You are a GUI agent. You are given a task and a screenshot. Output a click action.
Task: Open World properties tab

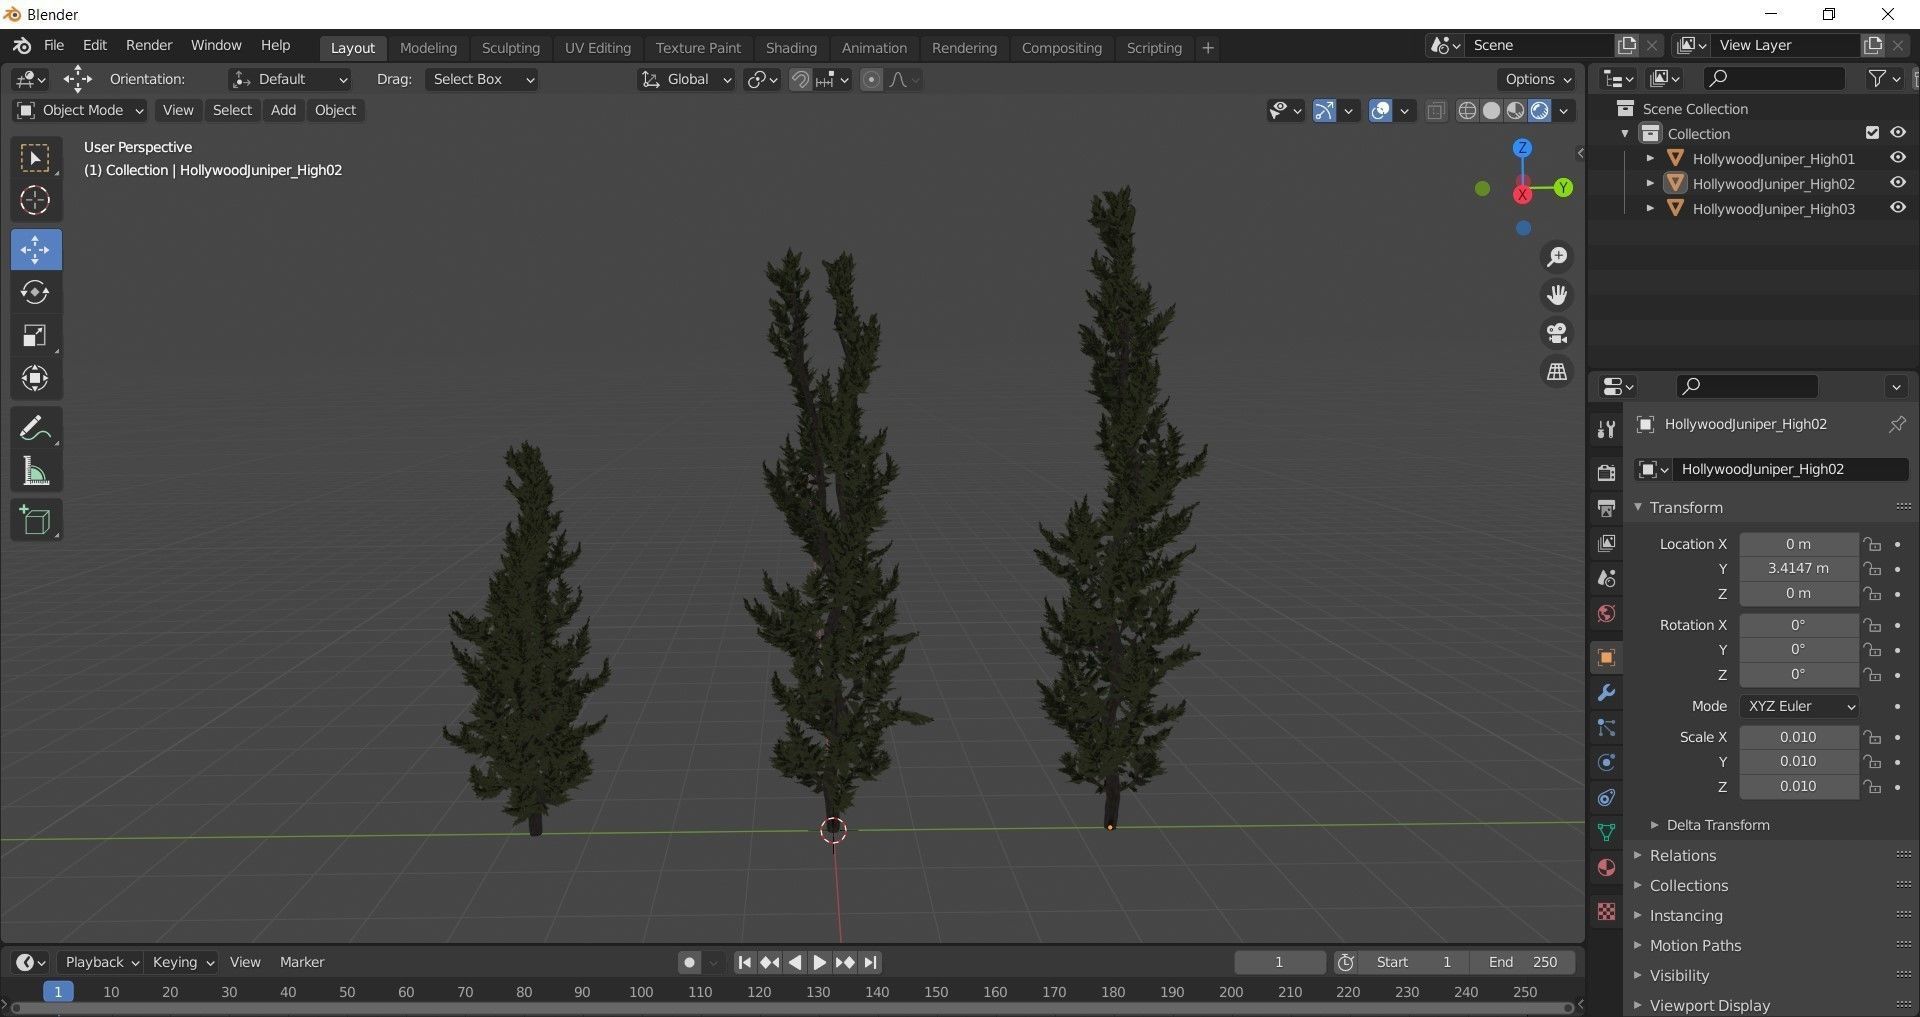tap(1606, 613)
